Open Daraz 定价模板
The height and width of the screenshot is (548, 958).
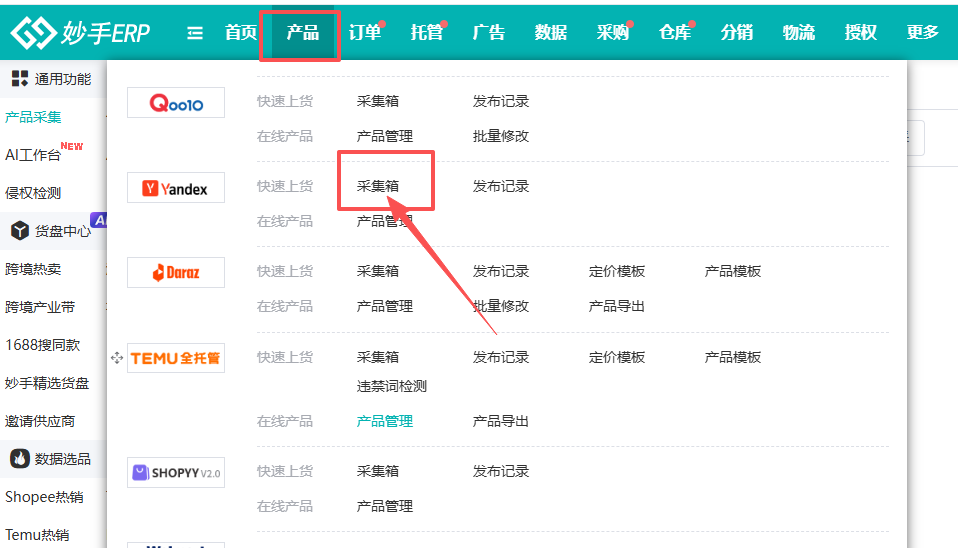pyautogui.click(x=617, y=271)
